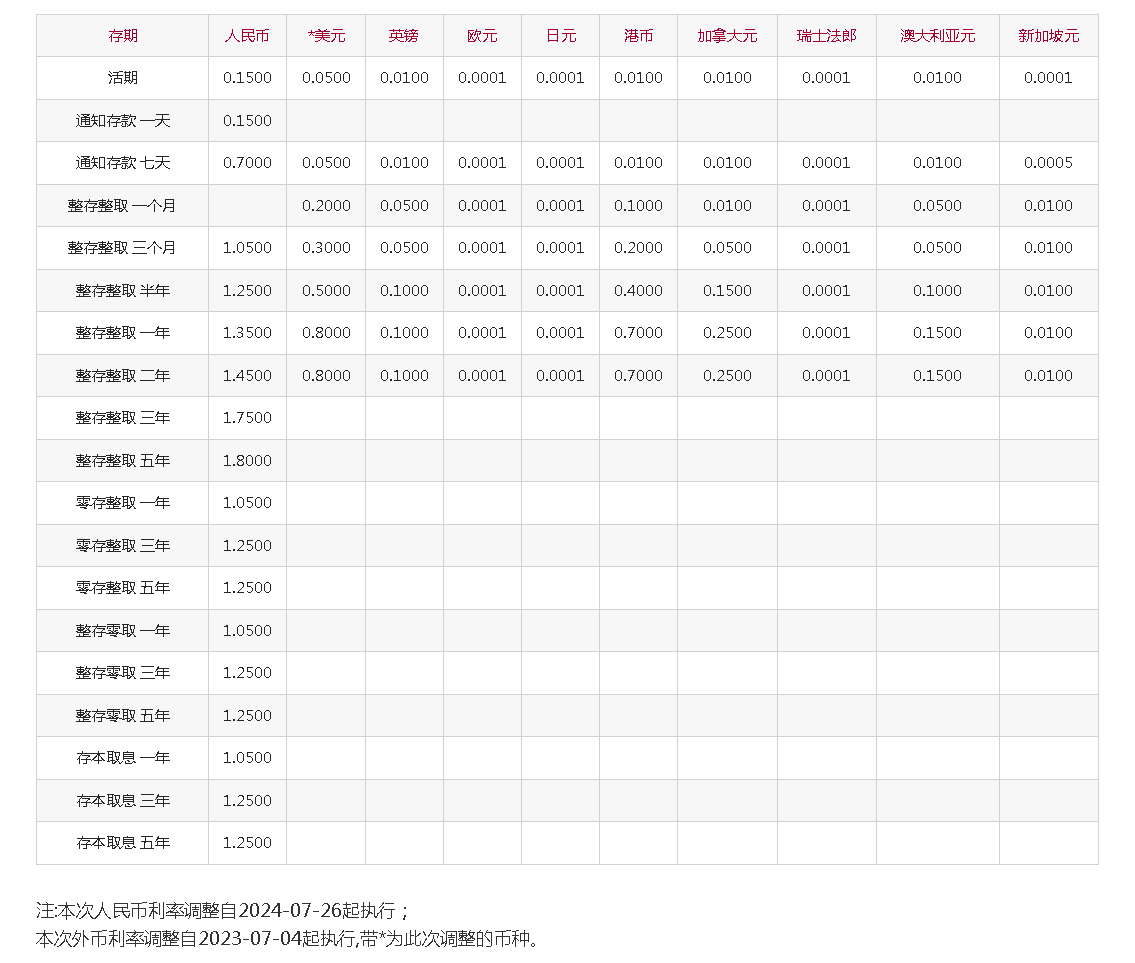Select the 零存整取 一年 row label
The height and width of the screenshot is (963, 1135).
122,503
